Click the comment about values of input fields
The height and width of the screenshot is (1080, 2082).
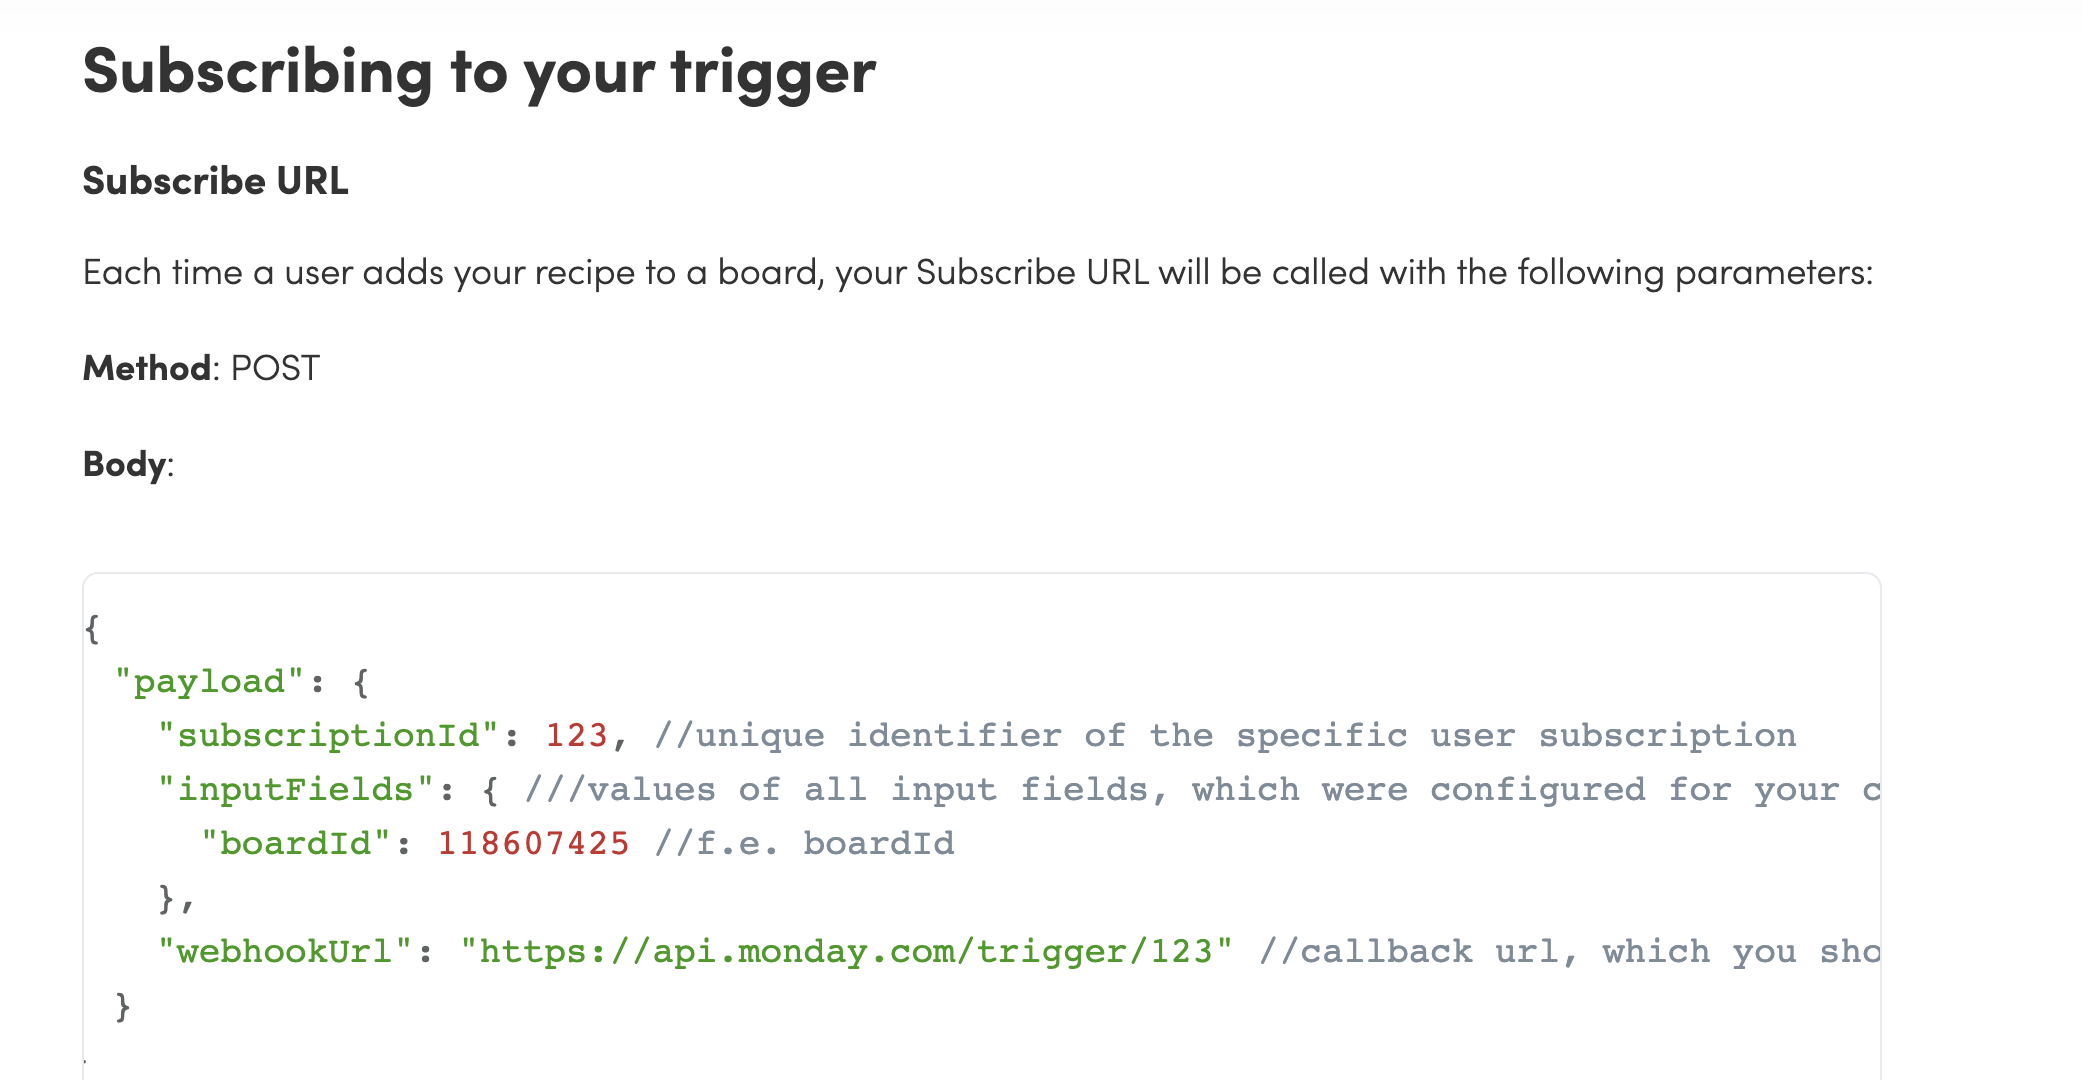pyautogui.click(x=1202, y=790)
